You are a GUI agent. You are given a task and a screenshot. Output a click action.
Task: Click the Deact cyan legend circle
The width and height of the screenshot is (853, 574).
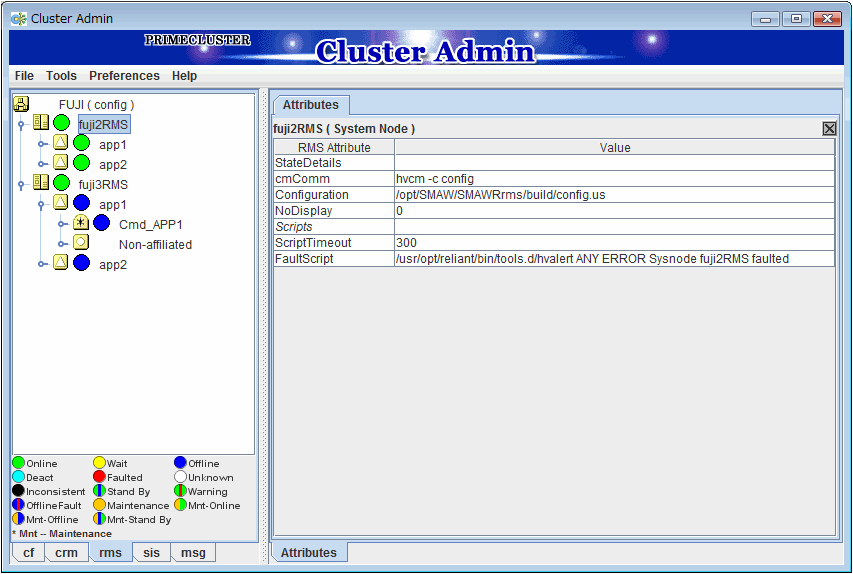[x=18, y=477]
